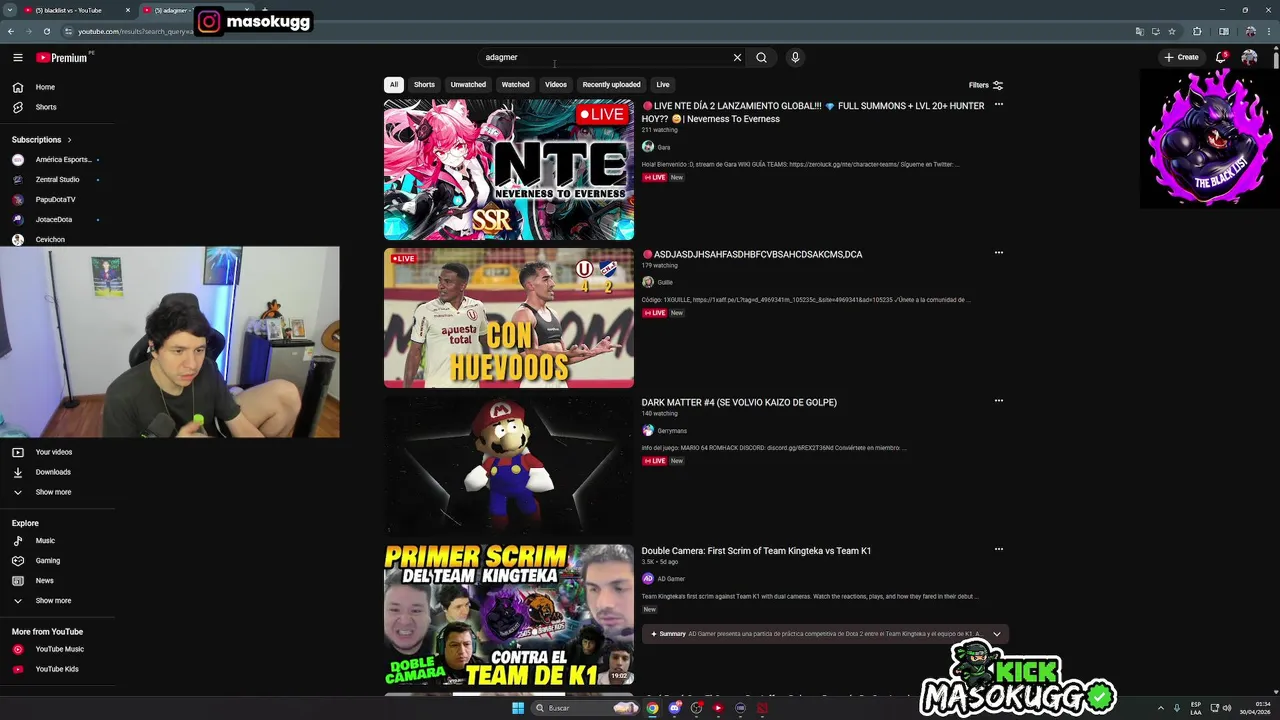Open more options for NTE live video
This screenshot has height=720, width=1280.
[998, 105]
